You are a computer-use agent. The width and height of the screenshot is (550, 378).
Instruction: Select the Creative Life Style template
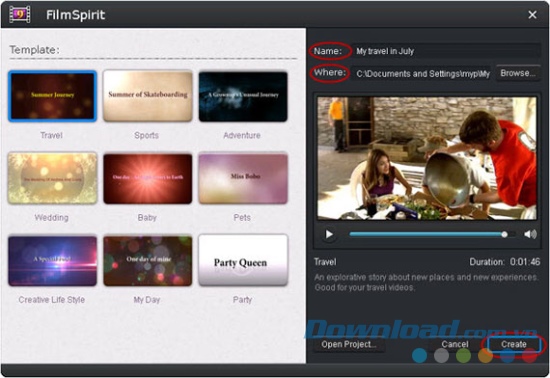(x=52, y=261)
